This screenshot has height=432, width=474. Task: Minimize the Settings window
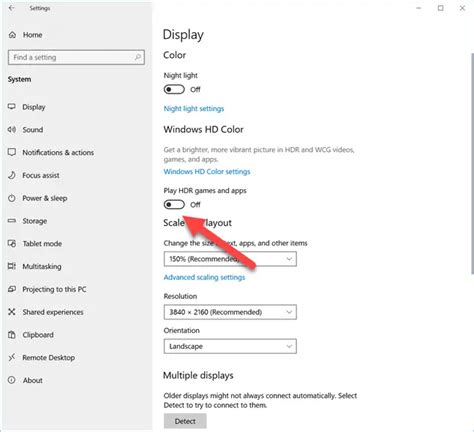click(419, 8)
